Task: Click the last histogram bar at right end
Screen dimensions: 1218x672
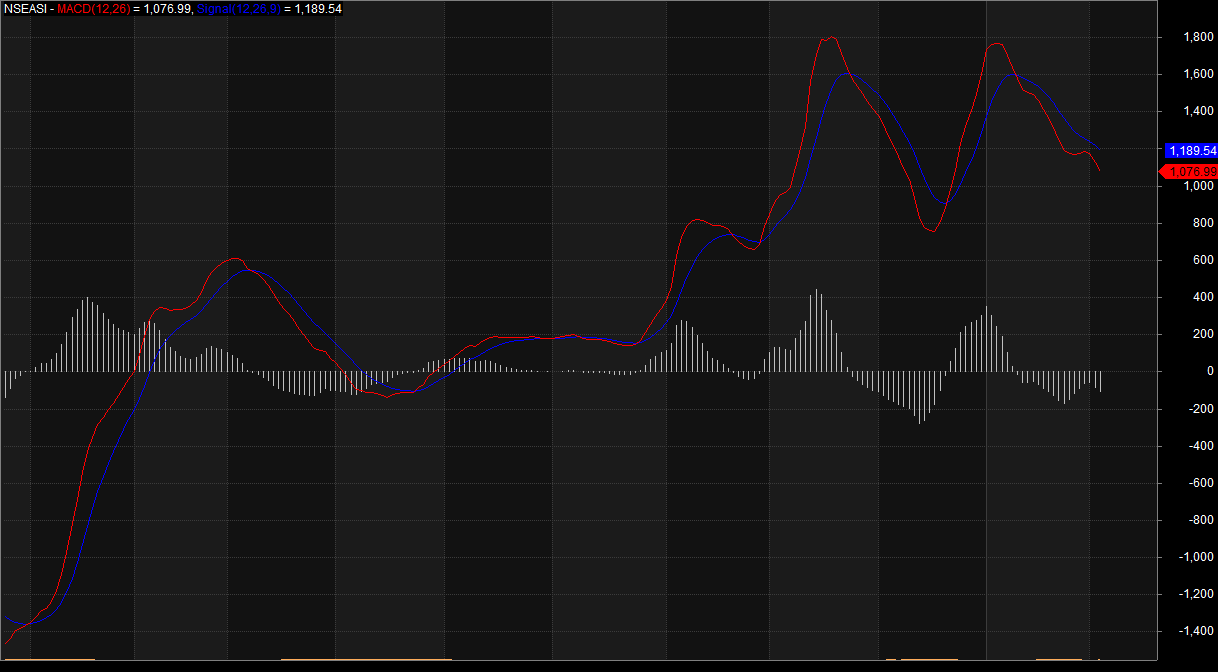Action: [1100, 381]
